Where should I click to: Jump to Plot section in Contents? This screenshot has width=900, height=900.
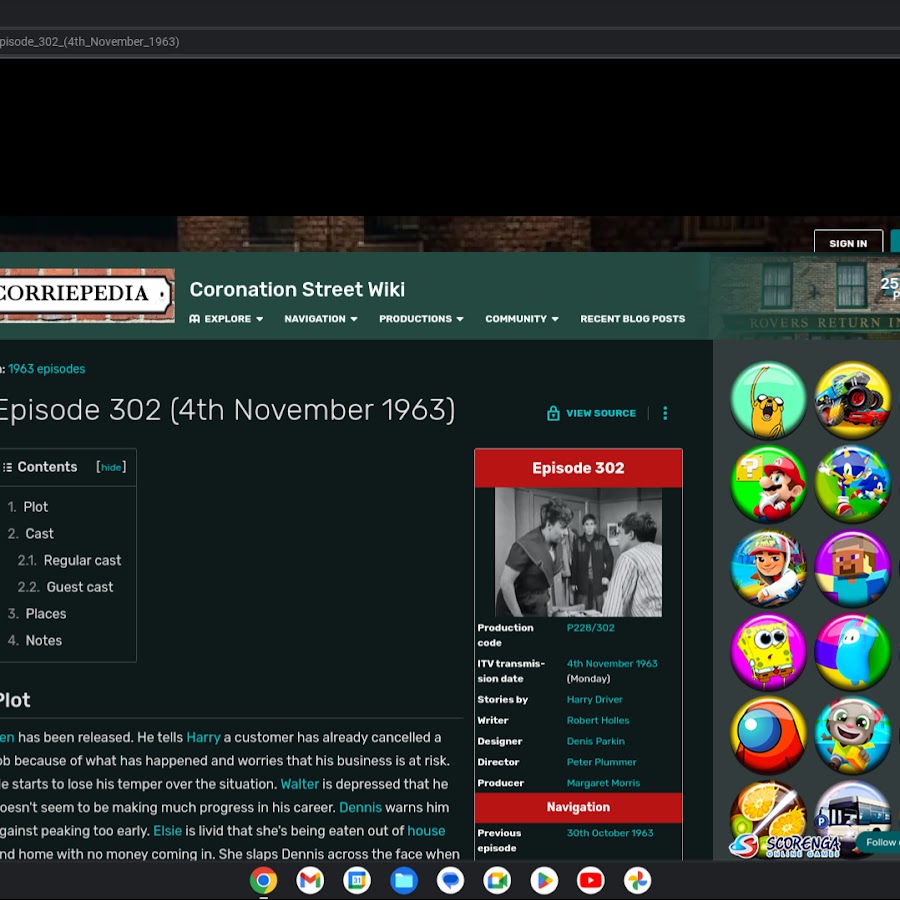(36, 507)
